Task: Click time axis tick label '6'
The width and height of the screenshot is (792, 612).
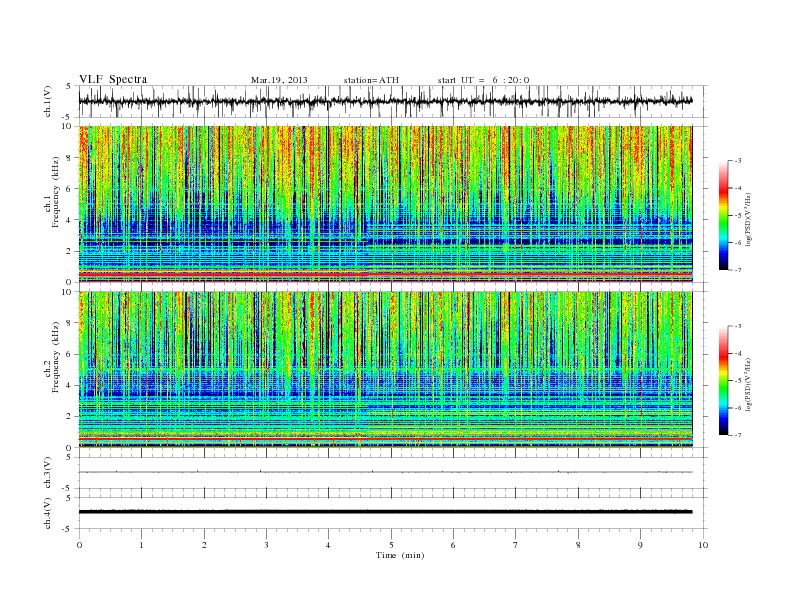Action: (453, 545)
